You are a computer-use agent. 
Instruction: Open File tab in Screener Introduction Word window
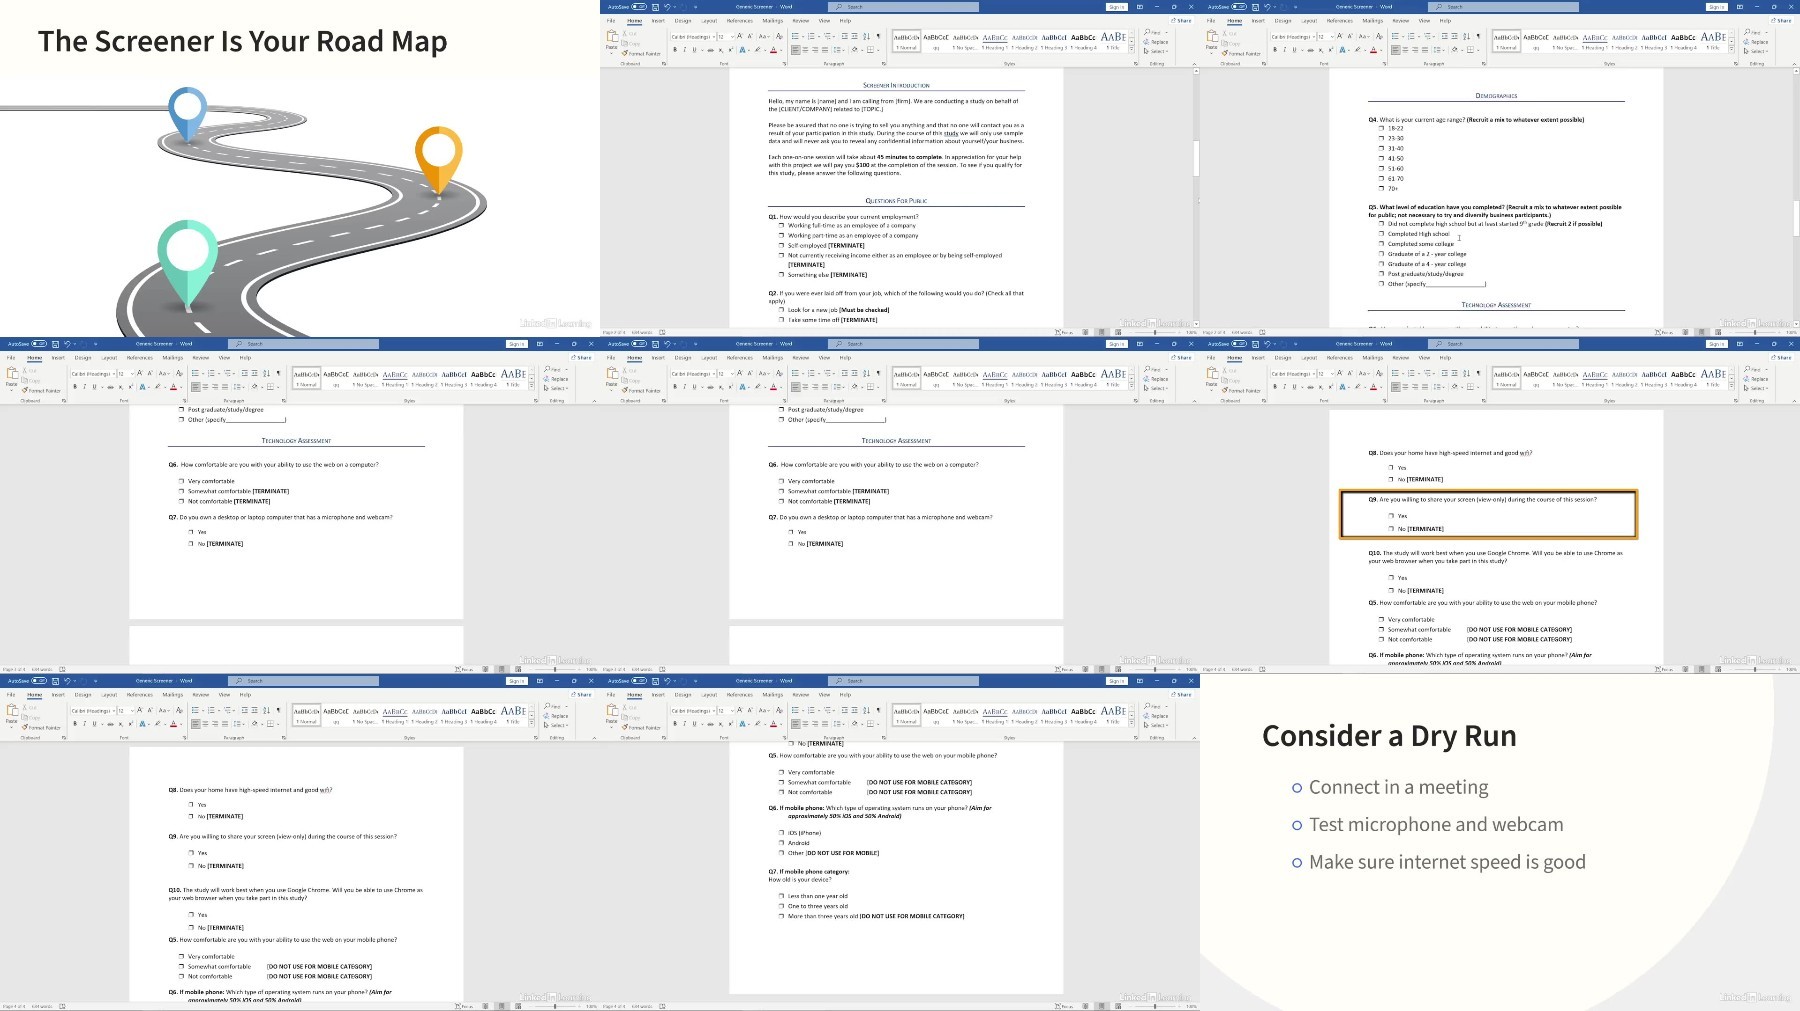click(x=611, y=21)
